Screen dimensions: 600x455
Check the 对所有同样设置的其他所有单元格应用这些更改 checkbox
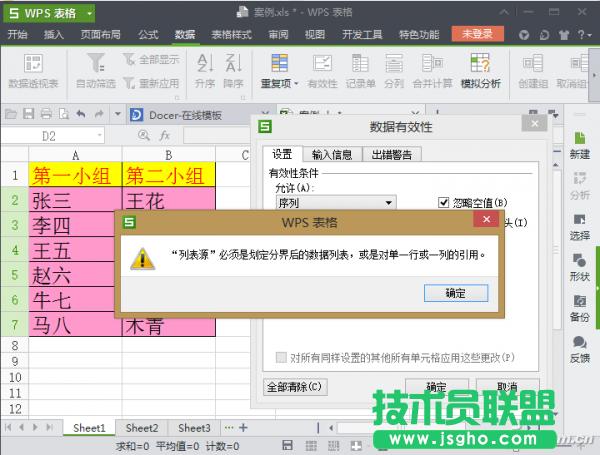pyautogui.click(x=281, y=357)
